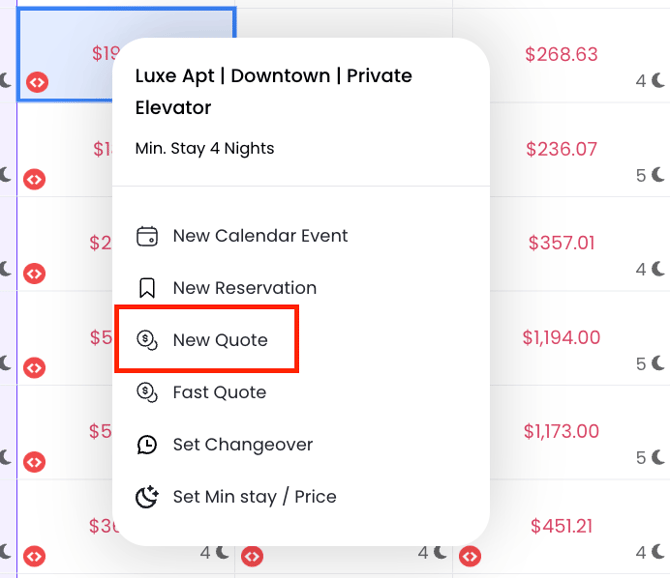Screen dimensions: 670x578
Task: Click the clock icon beside Set Changeover
Action: [x=147, y=445]
